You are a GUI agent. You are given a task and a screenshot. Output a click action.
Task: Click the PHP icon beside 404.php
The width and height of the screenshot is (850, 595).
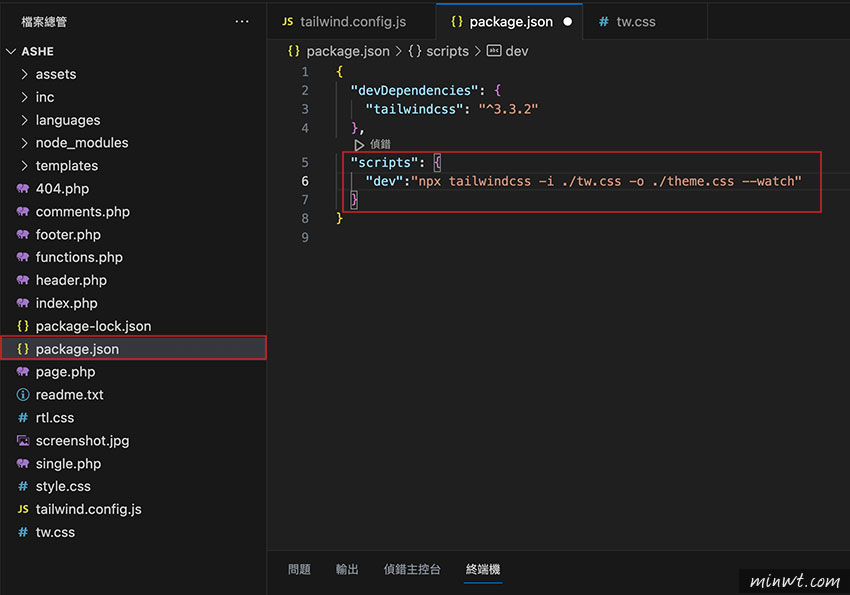coord(23,189)
